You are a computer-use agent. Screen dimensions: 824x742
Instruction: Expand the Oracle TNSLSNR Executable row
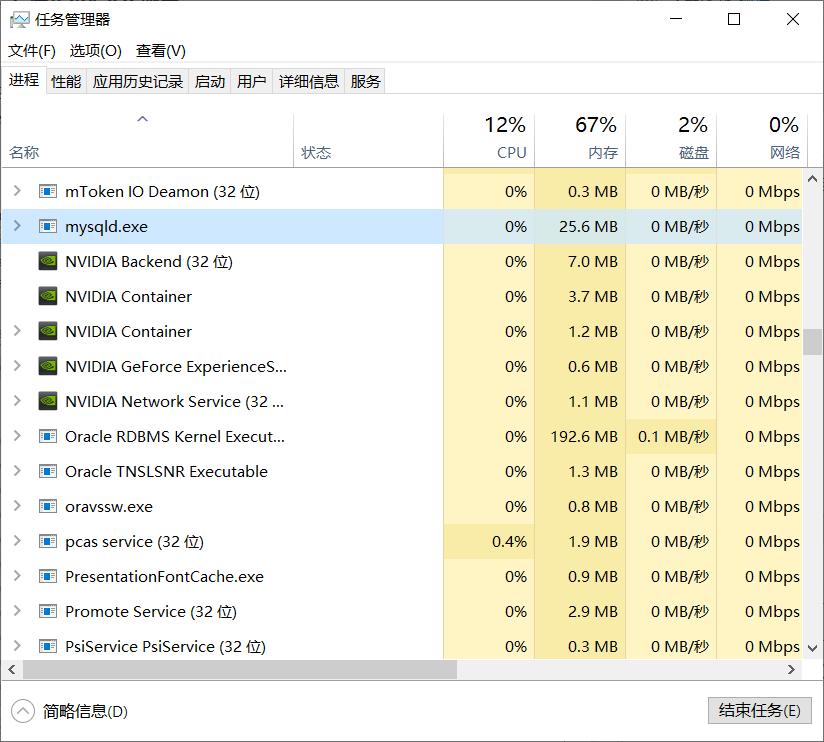(x=17, y=471)
